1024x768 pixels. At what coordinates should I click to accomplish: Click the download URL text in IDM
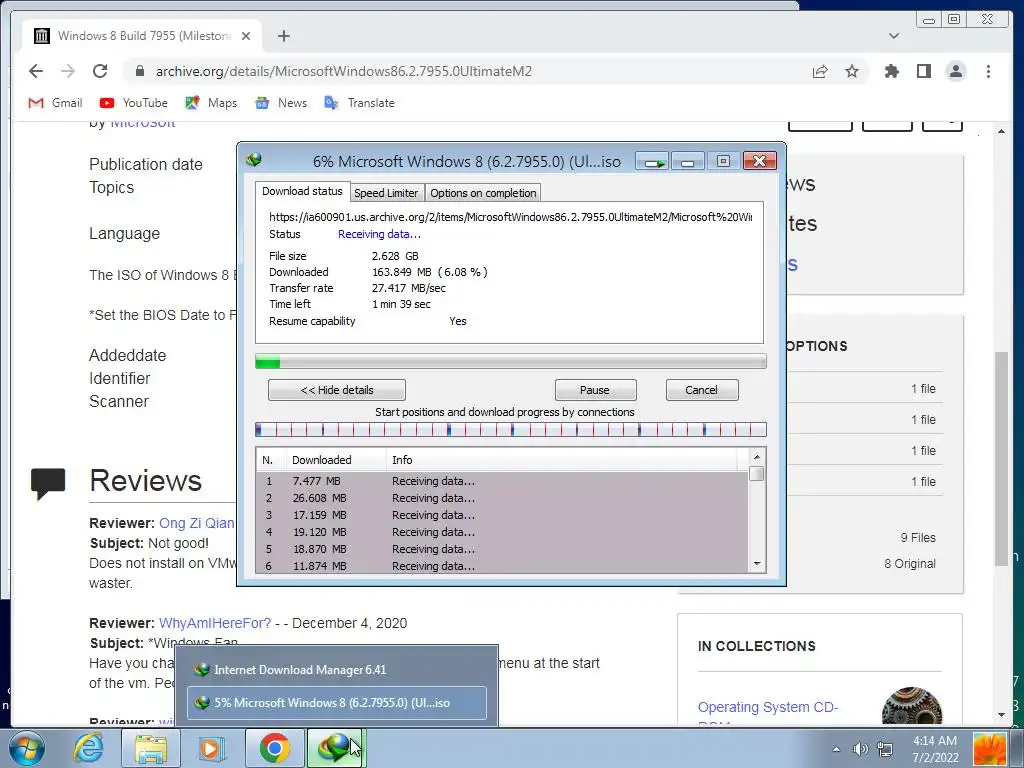510,217
